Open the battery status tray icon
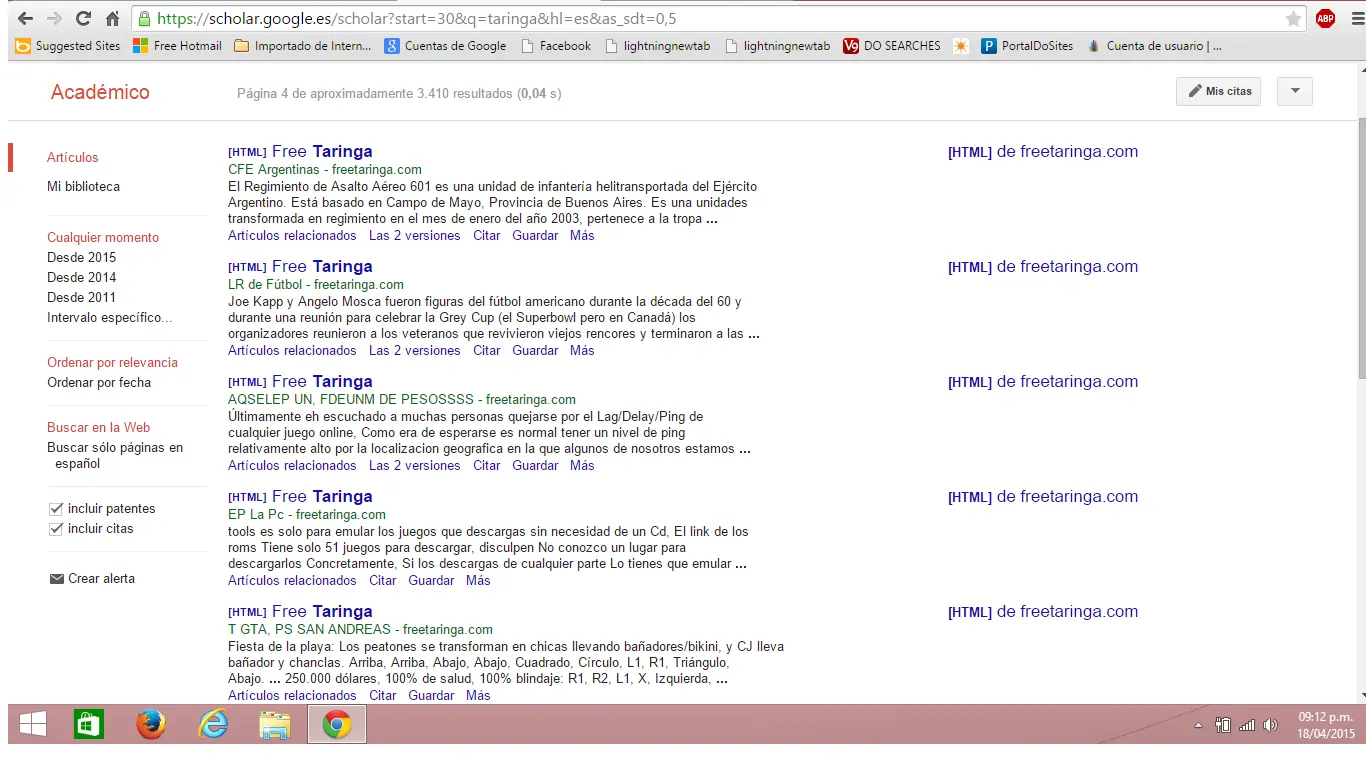 tap(1223, 725)
